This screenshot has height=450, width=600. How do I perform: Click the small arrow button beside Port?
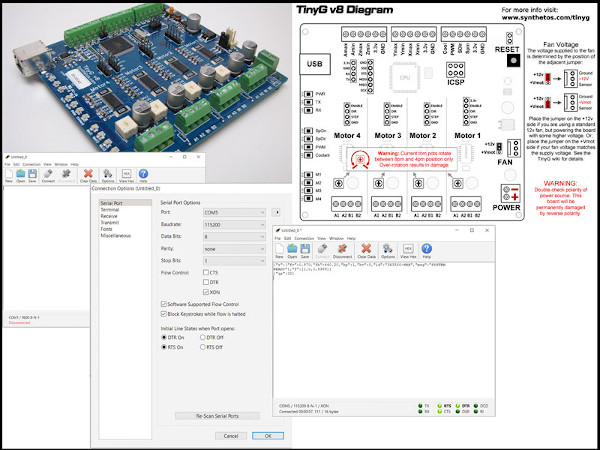276,212
